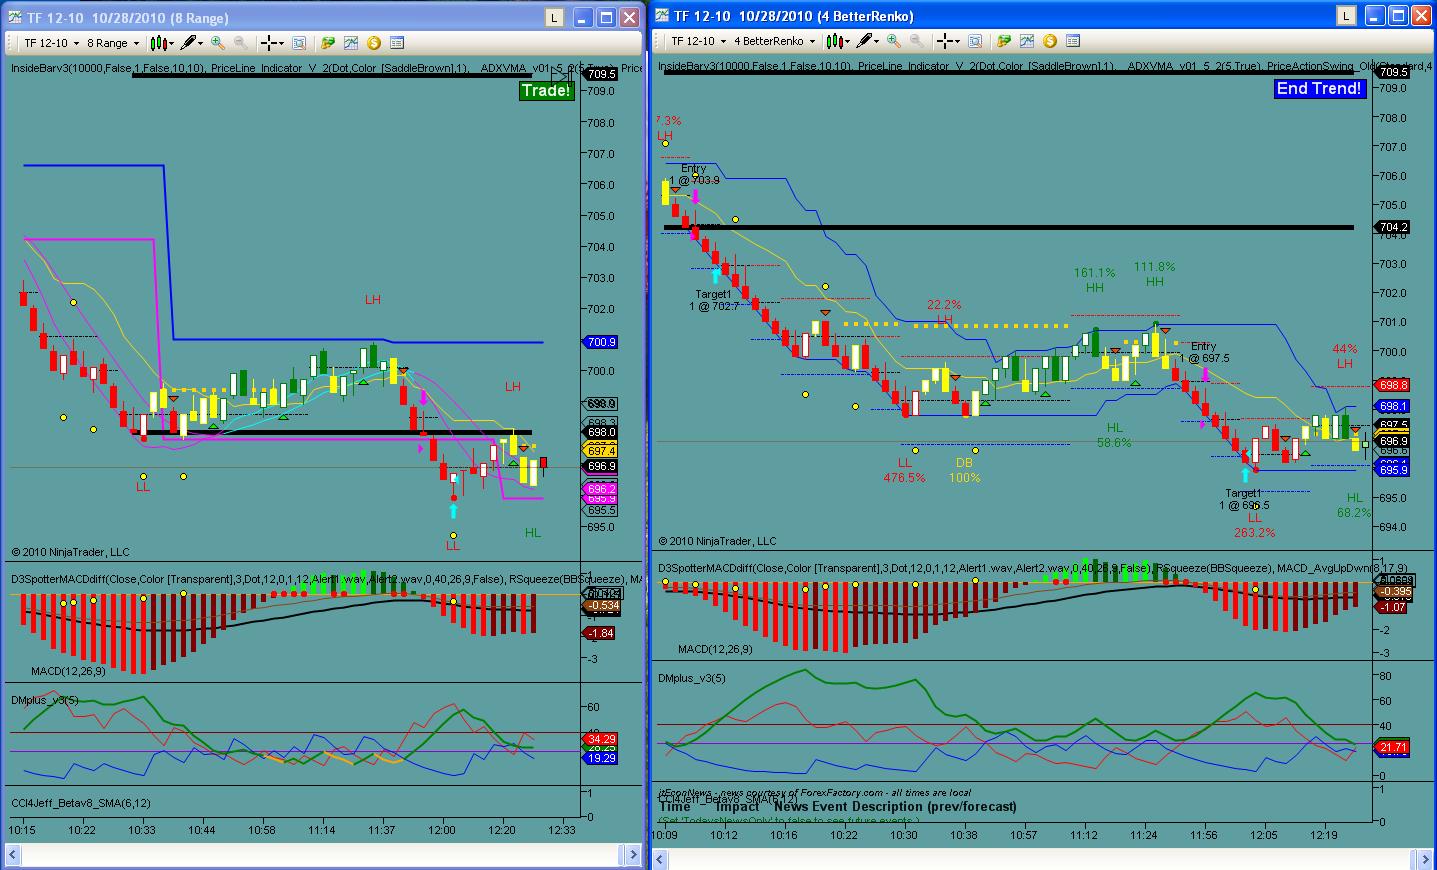Open candlestick chart style dropdown in BetterRenko window

pyautogui.click(x=836, y=41)
